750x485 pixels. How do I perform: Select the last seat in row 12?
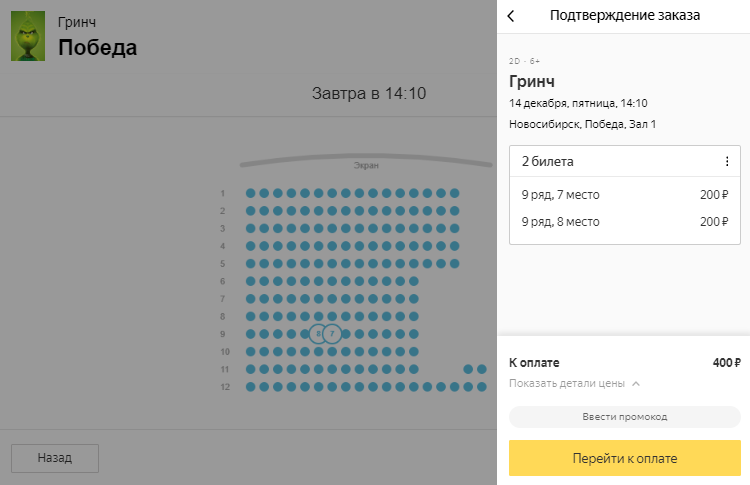tap(482, 387)
